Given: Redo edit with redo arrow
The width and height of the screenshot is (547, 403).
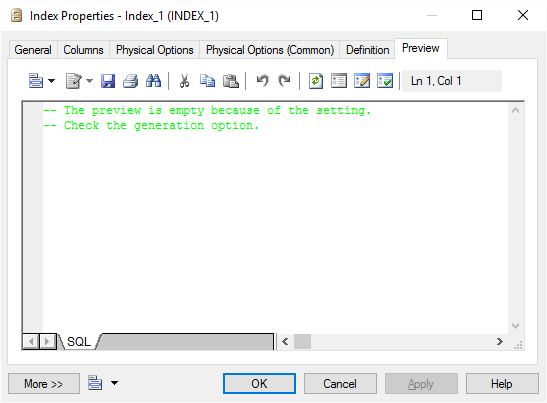Looking at the screenshot, I should 284,81.
